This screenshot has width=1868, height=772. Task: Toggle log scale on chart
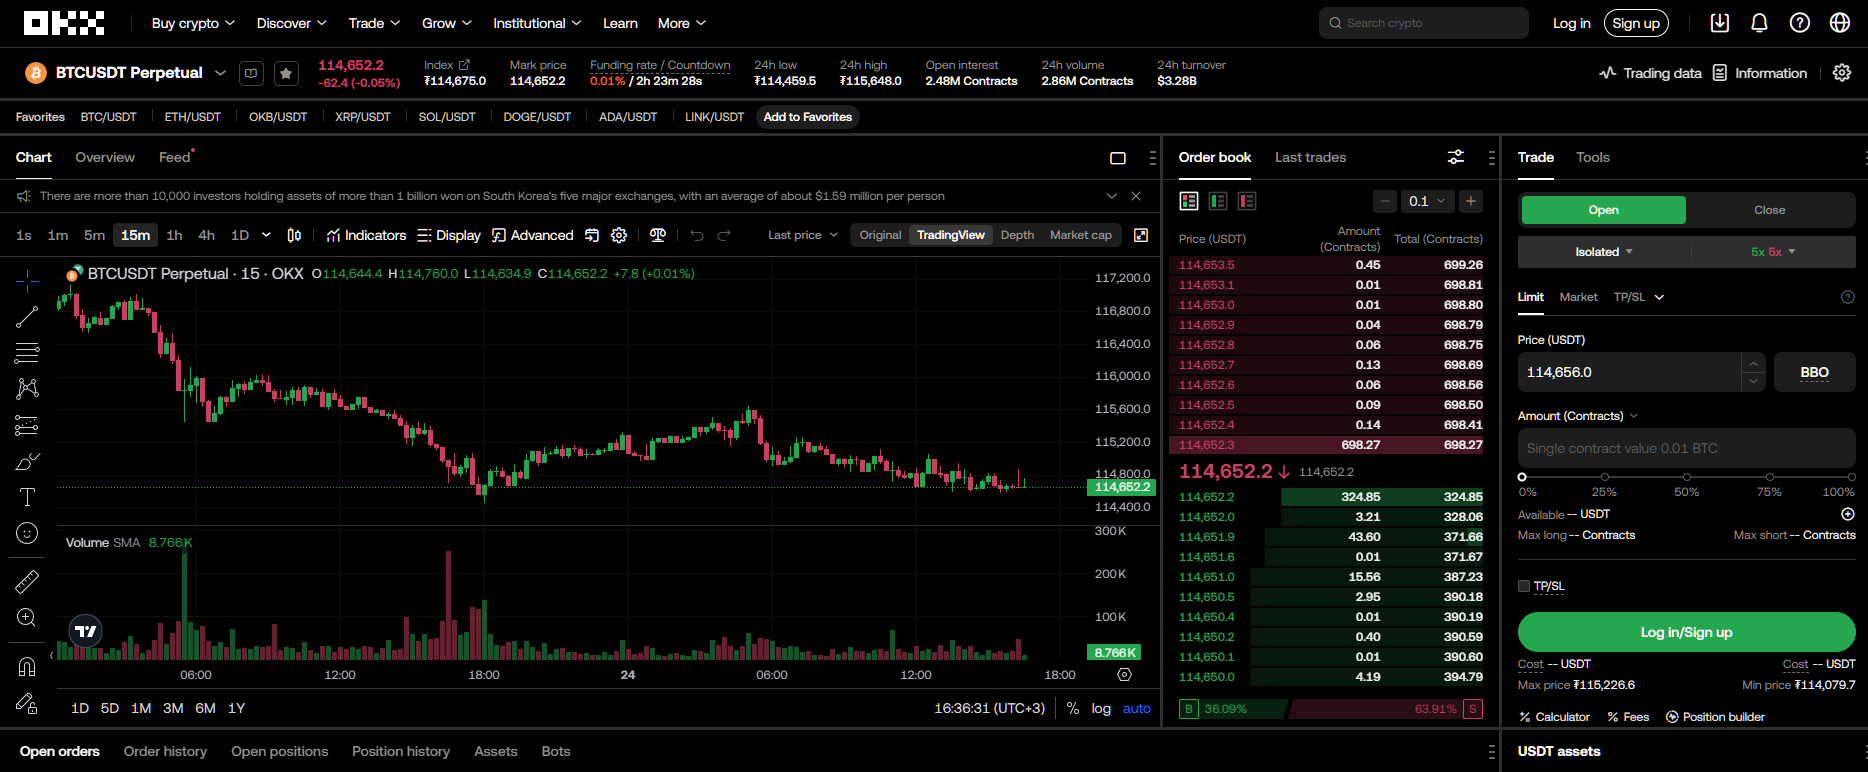[1101, 708]
